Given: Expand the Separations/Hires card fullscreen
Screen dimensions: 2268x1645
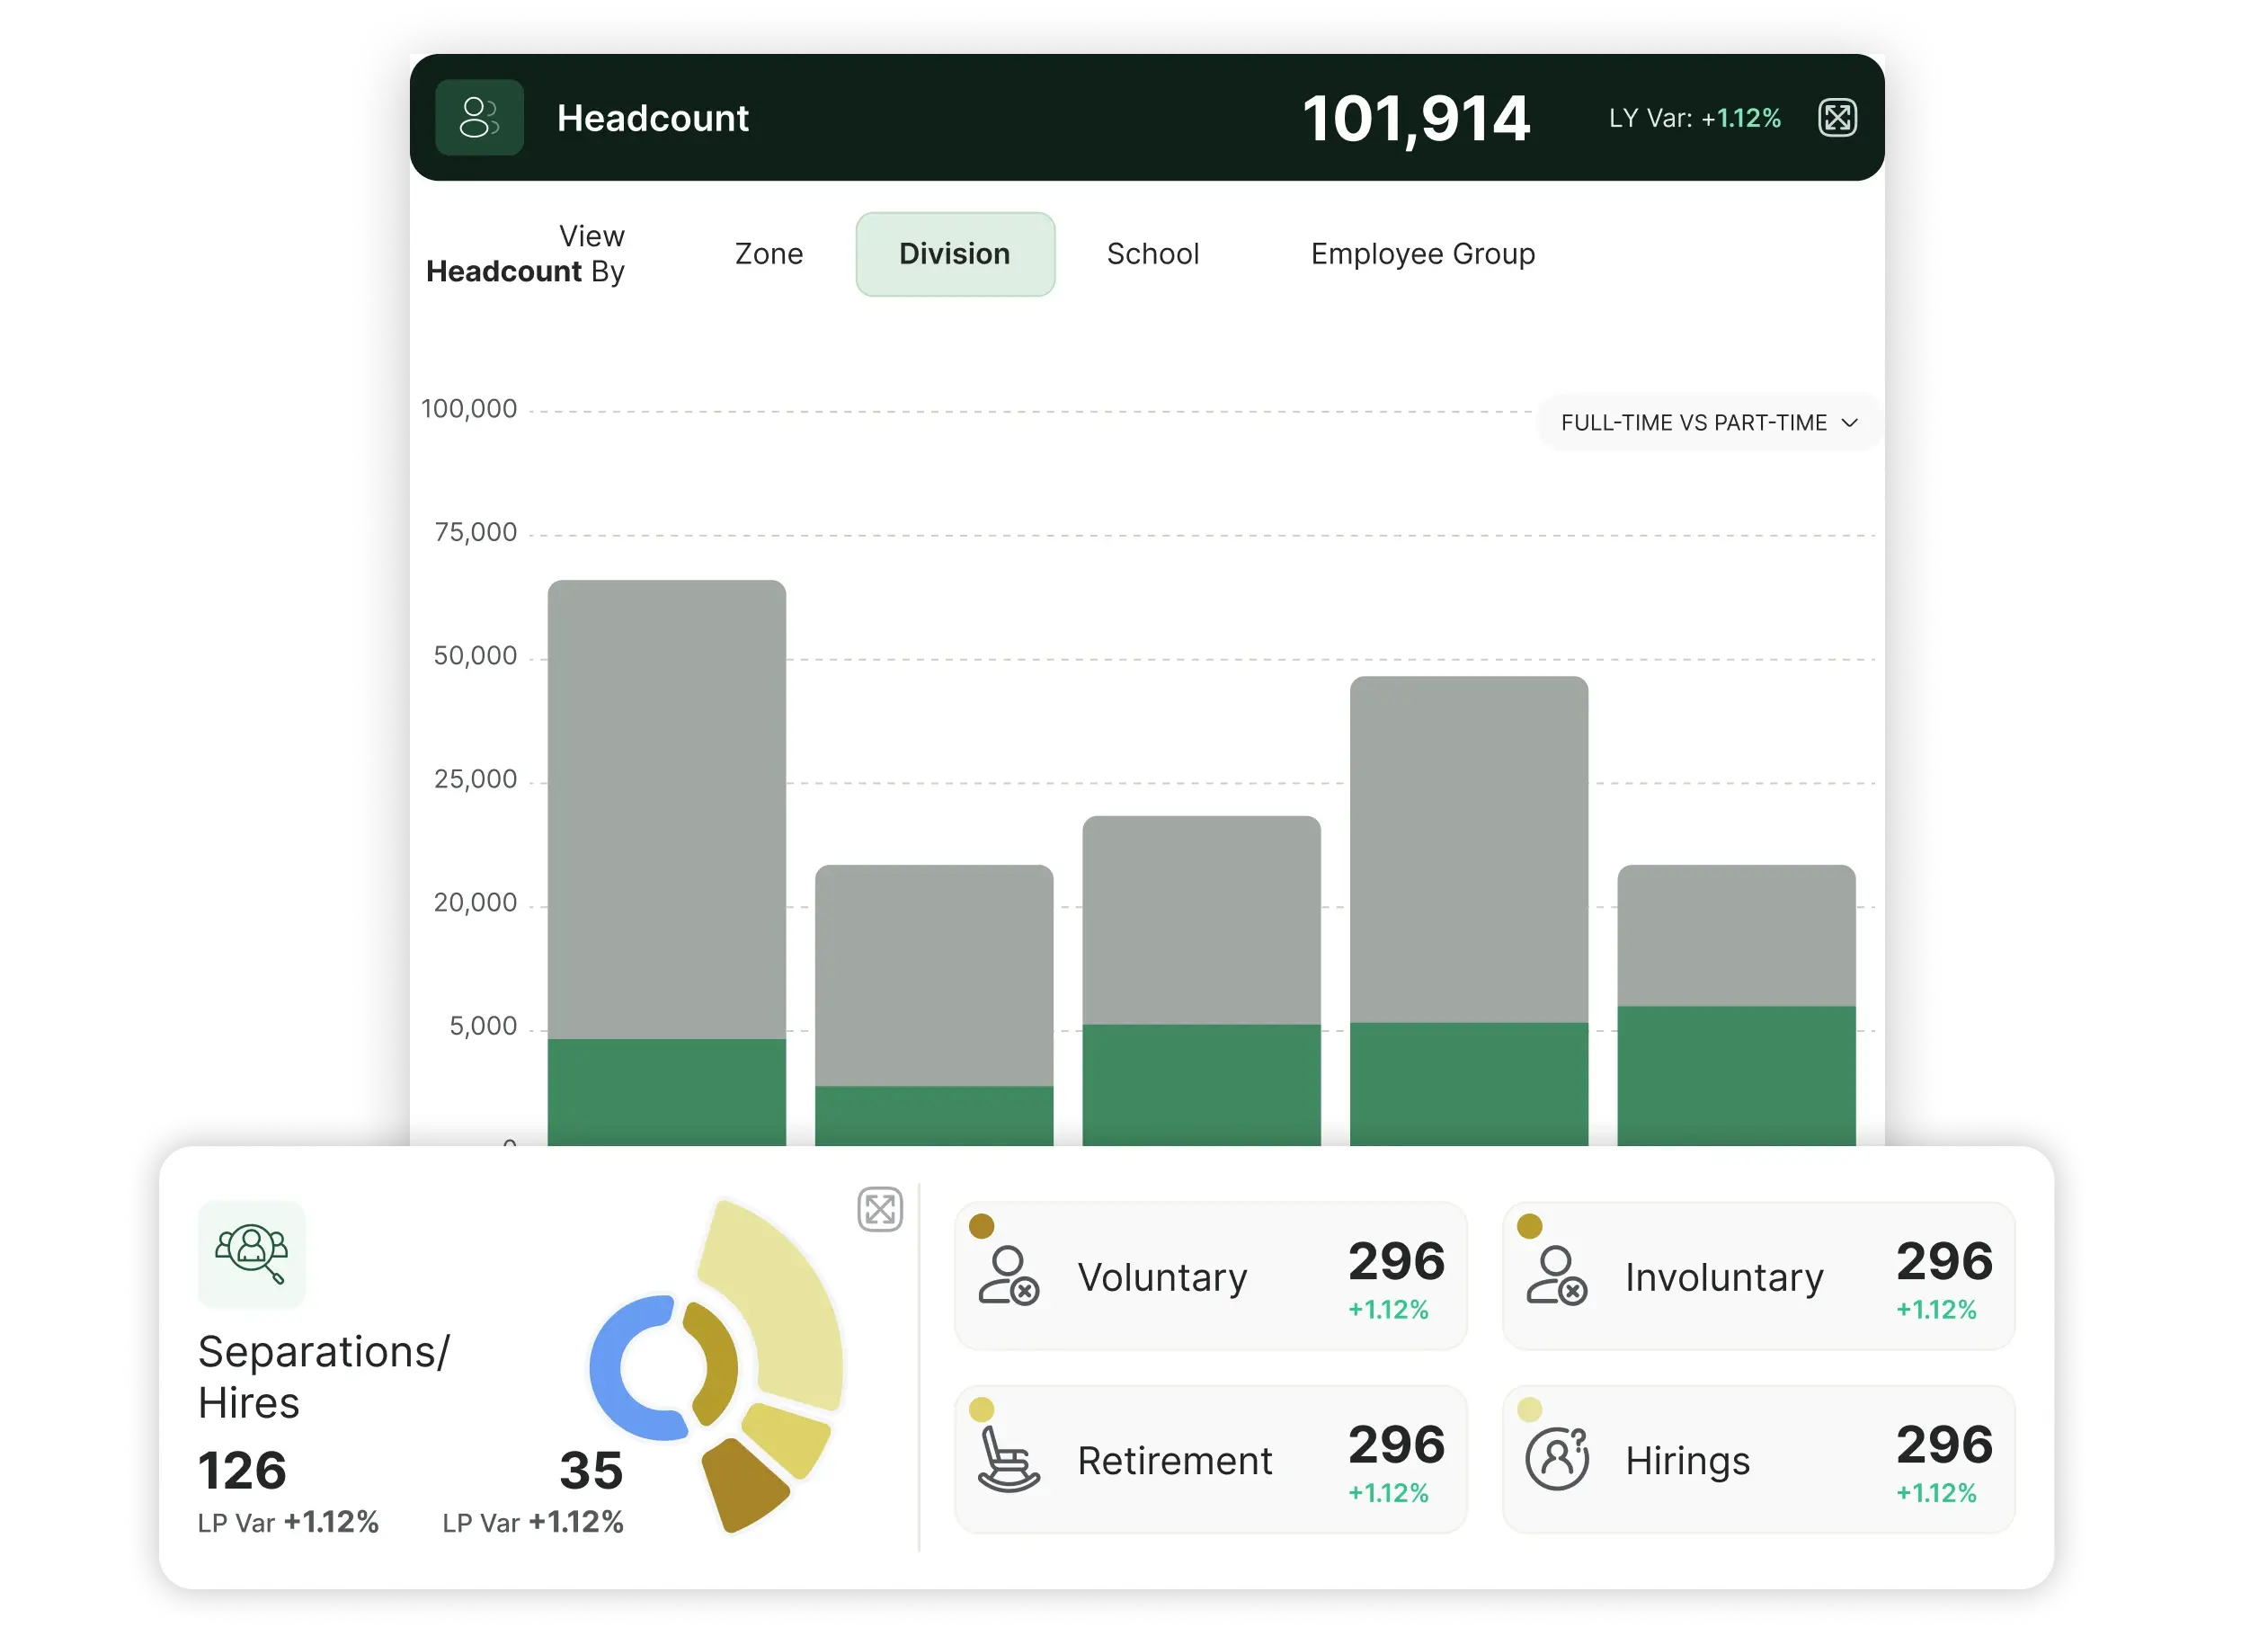Looking at the screenshot, I should pyautogui.click(x=880, y=1210).
